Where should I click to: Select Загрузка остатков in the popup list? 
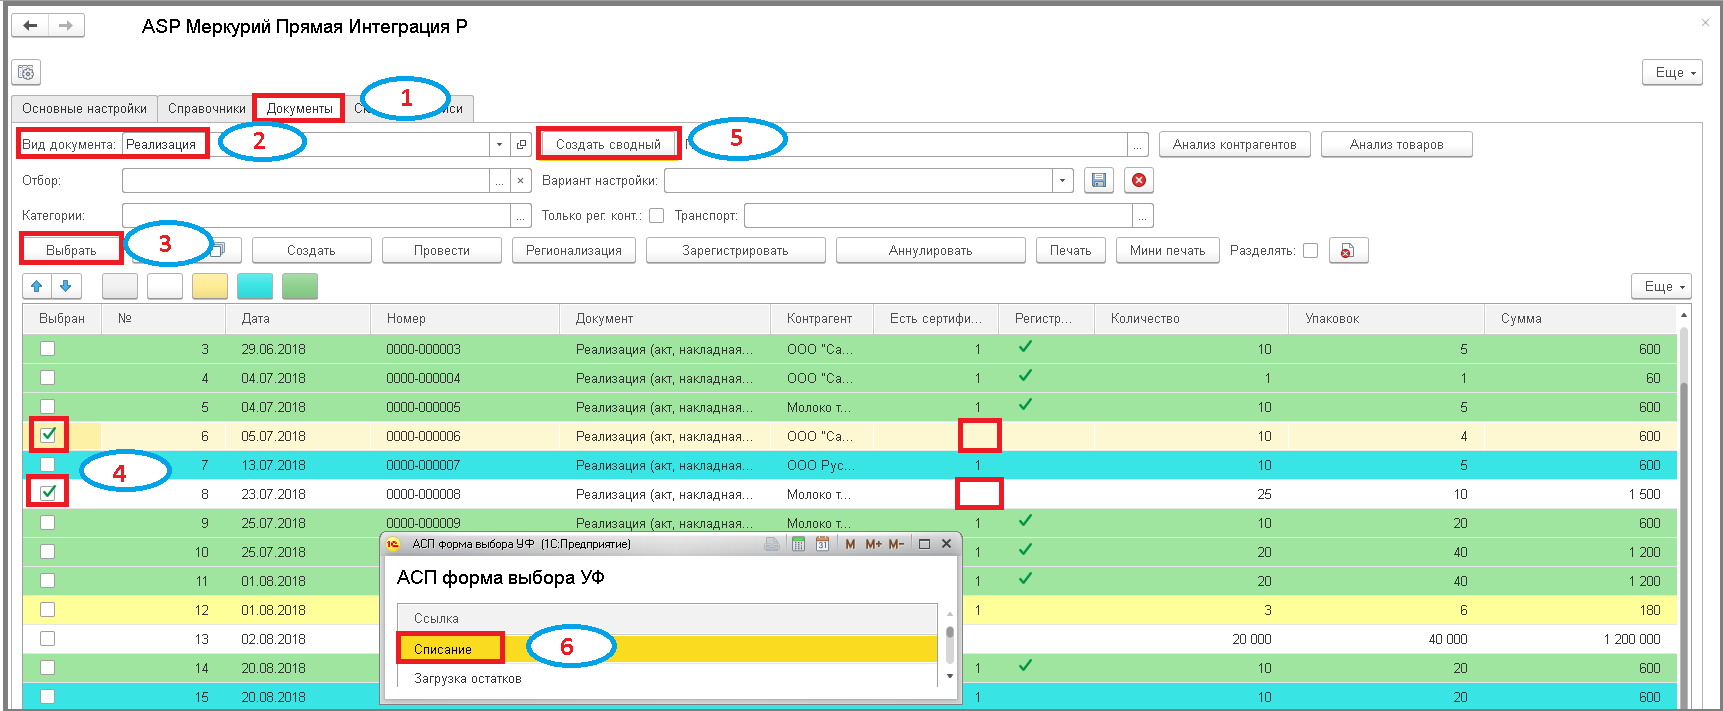coord(667,678)
